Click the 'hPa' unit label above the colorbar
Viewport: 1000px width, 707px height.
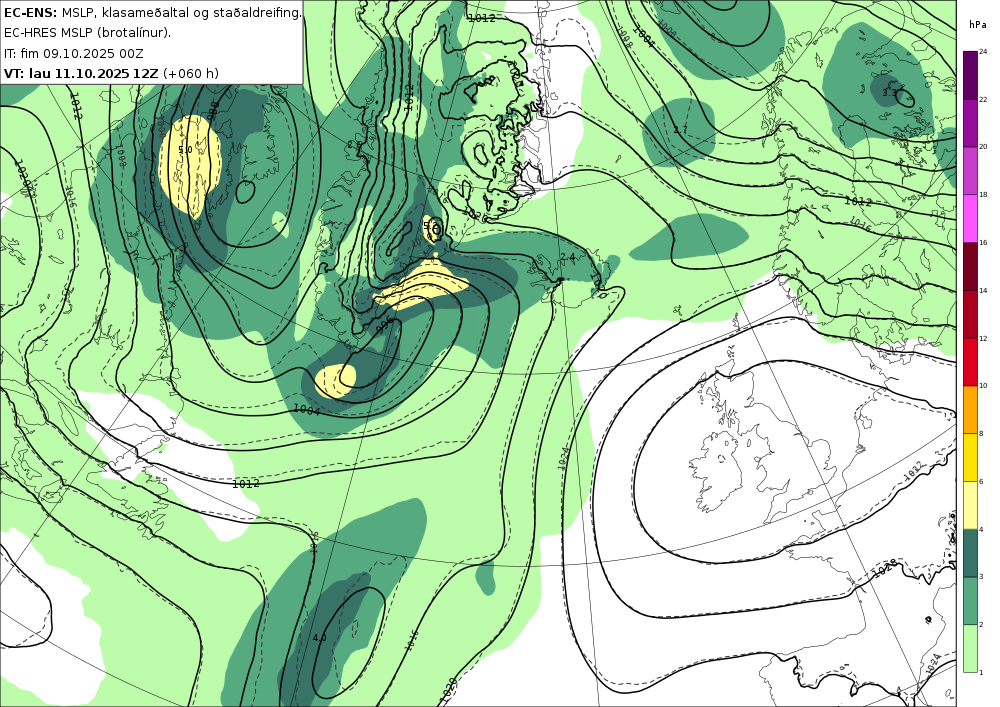977,25
